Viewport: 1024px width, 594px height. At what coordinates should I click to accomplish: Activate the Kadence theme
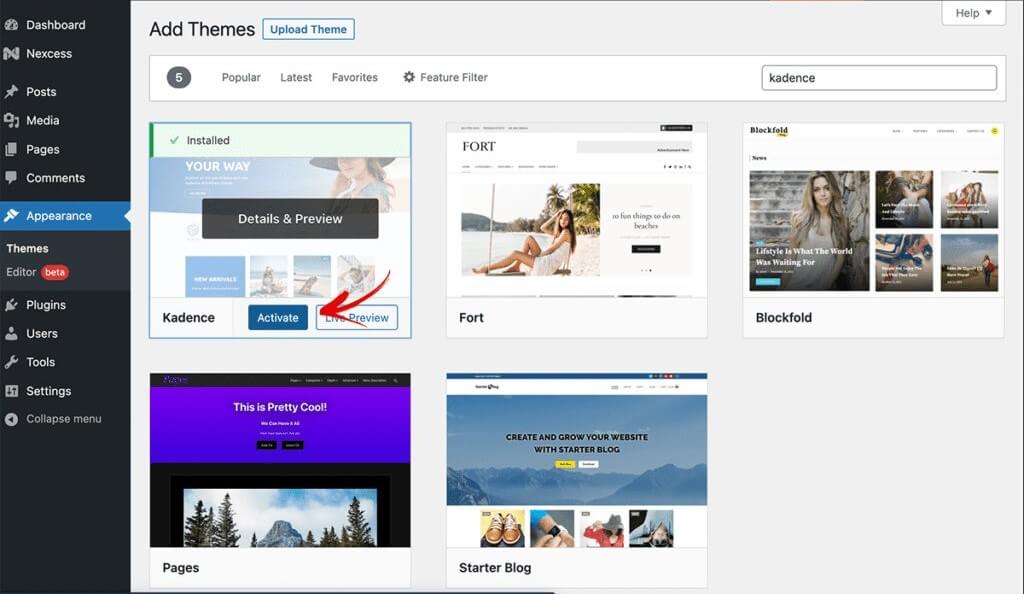pyautogui.click(x=278, y=318)
